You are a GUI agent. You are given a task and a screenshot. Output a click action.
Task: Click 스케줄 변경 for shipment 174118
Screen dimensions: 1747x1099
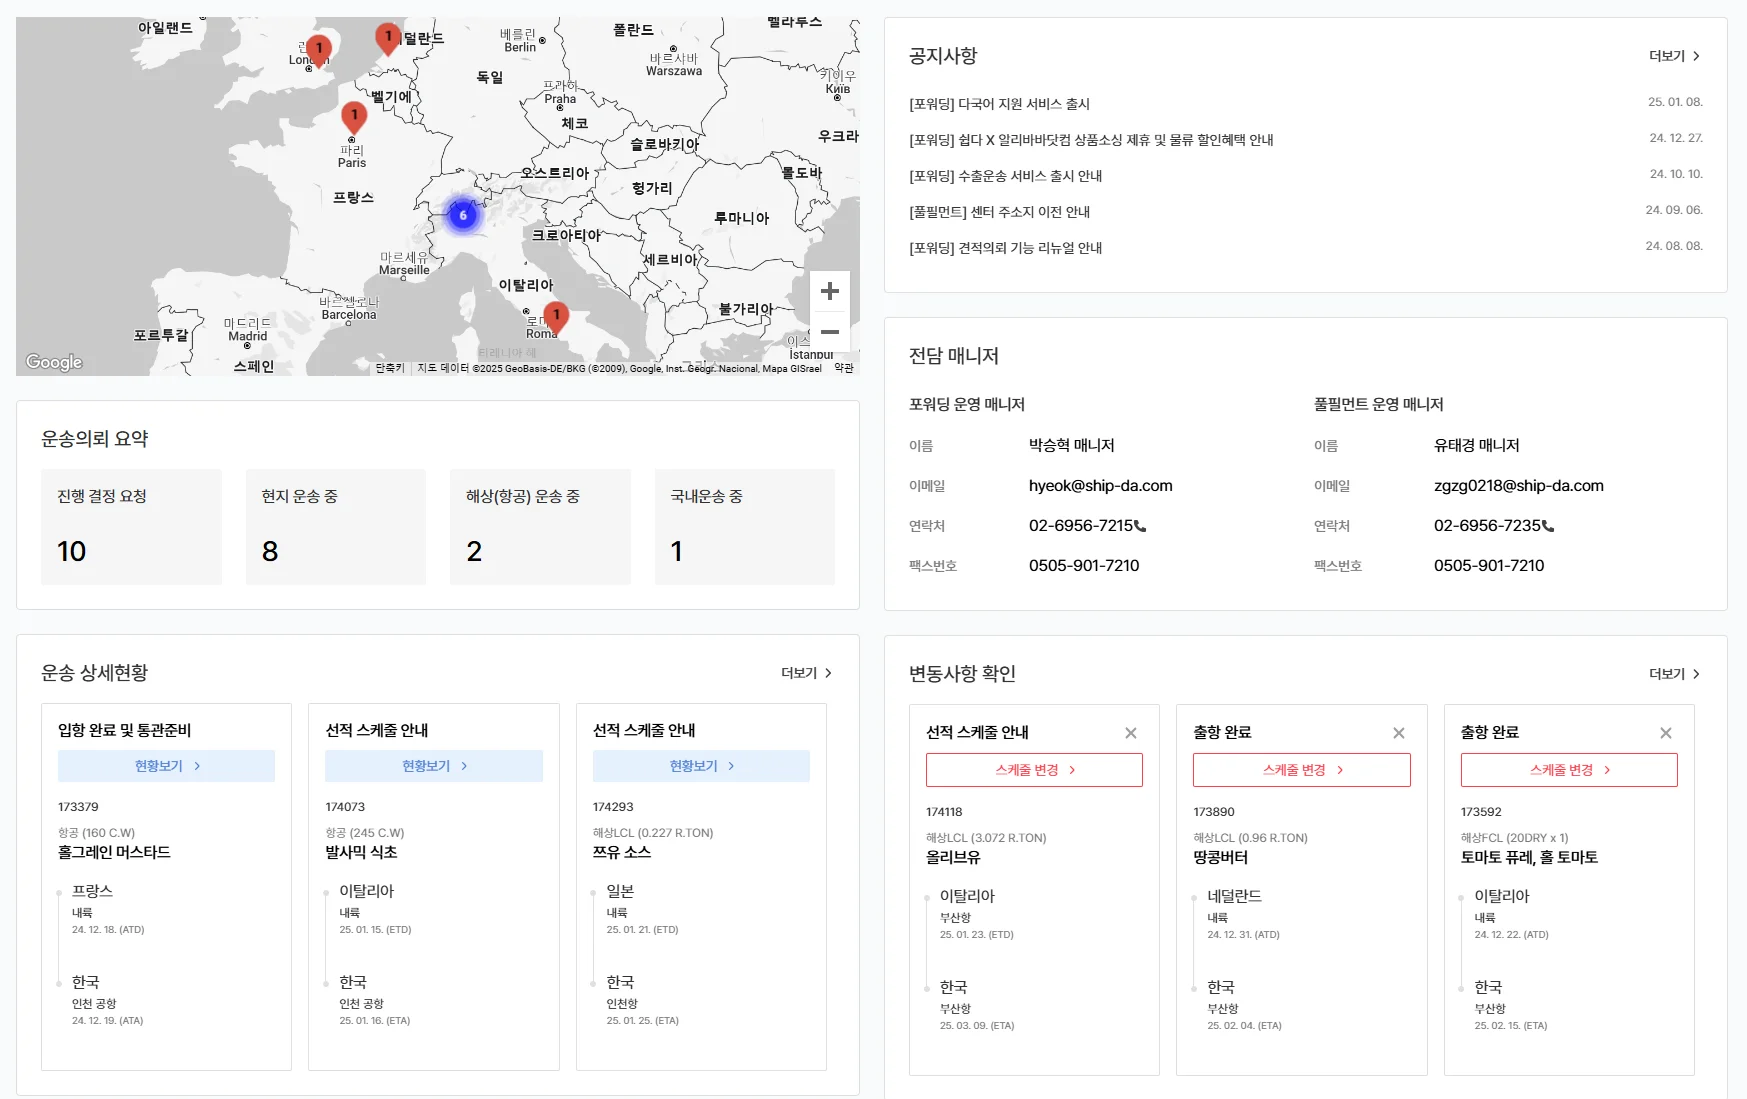click(x=1034, y=770)
